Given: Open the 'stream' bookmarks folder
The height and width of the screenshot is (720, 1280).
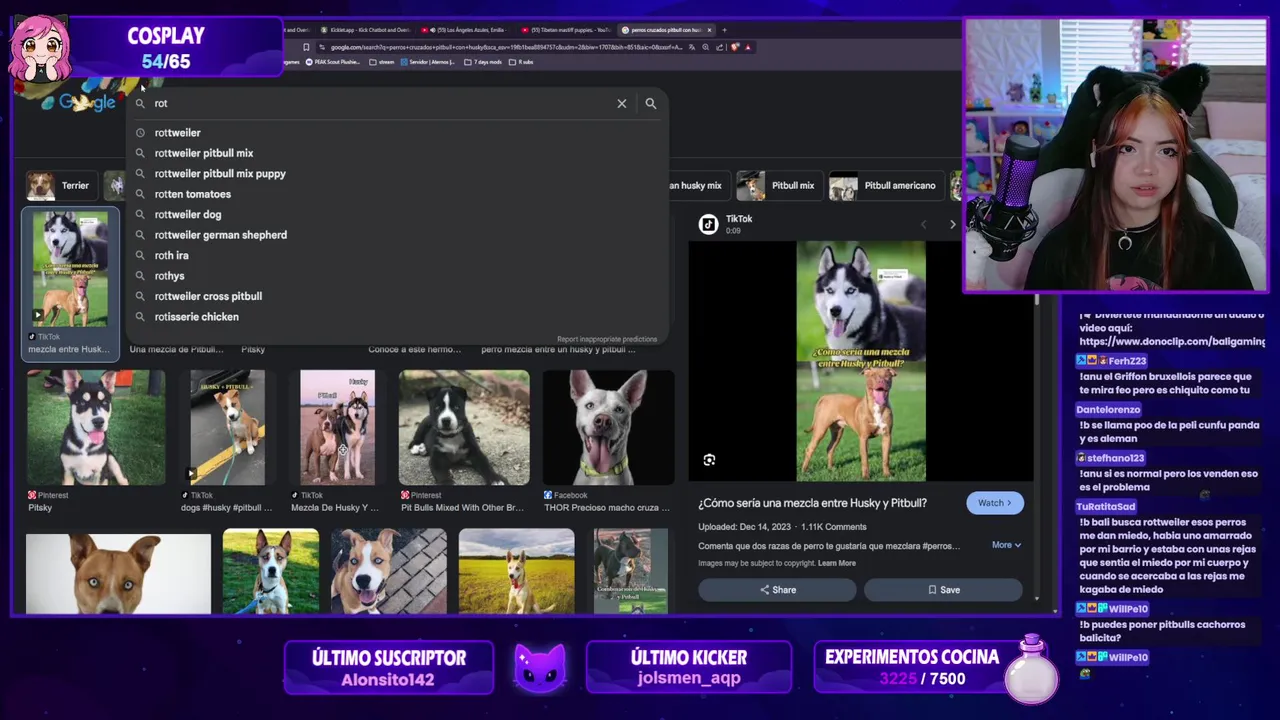Looking at the screenshot, I should [382, 62].
